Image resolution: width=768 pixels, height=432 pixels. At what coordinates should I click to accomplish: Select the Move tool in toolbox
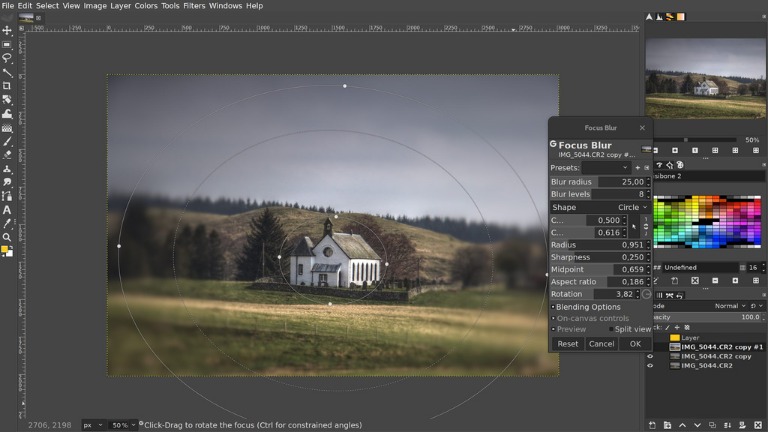coord(7,31)
